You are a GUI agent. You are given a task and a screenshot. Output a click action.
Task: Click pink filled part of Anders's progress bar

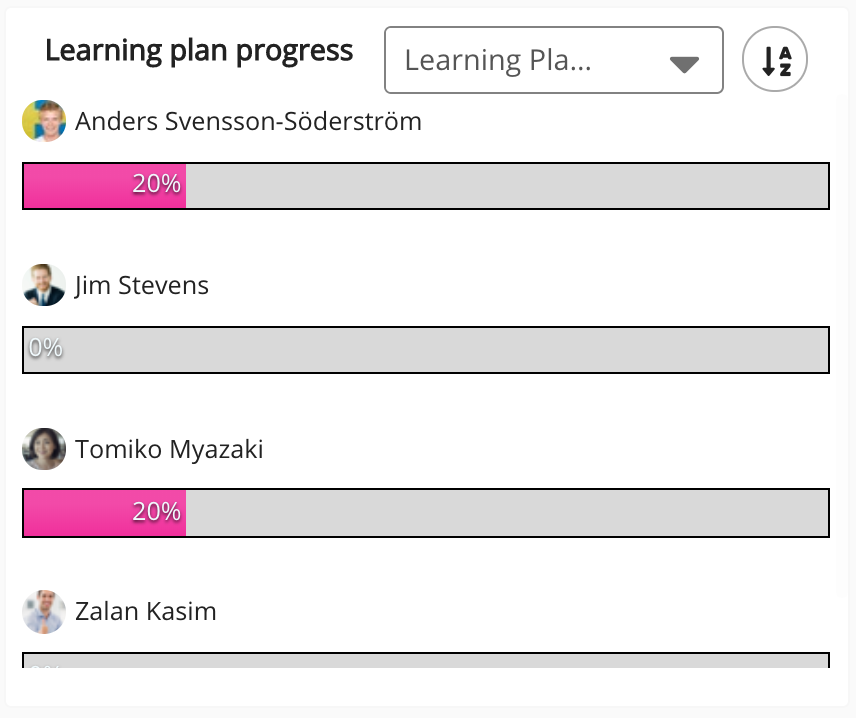tap(80, 186)
